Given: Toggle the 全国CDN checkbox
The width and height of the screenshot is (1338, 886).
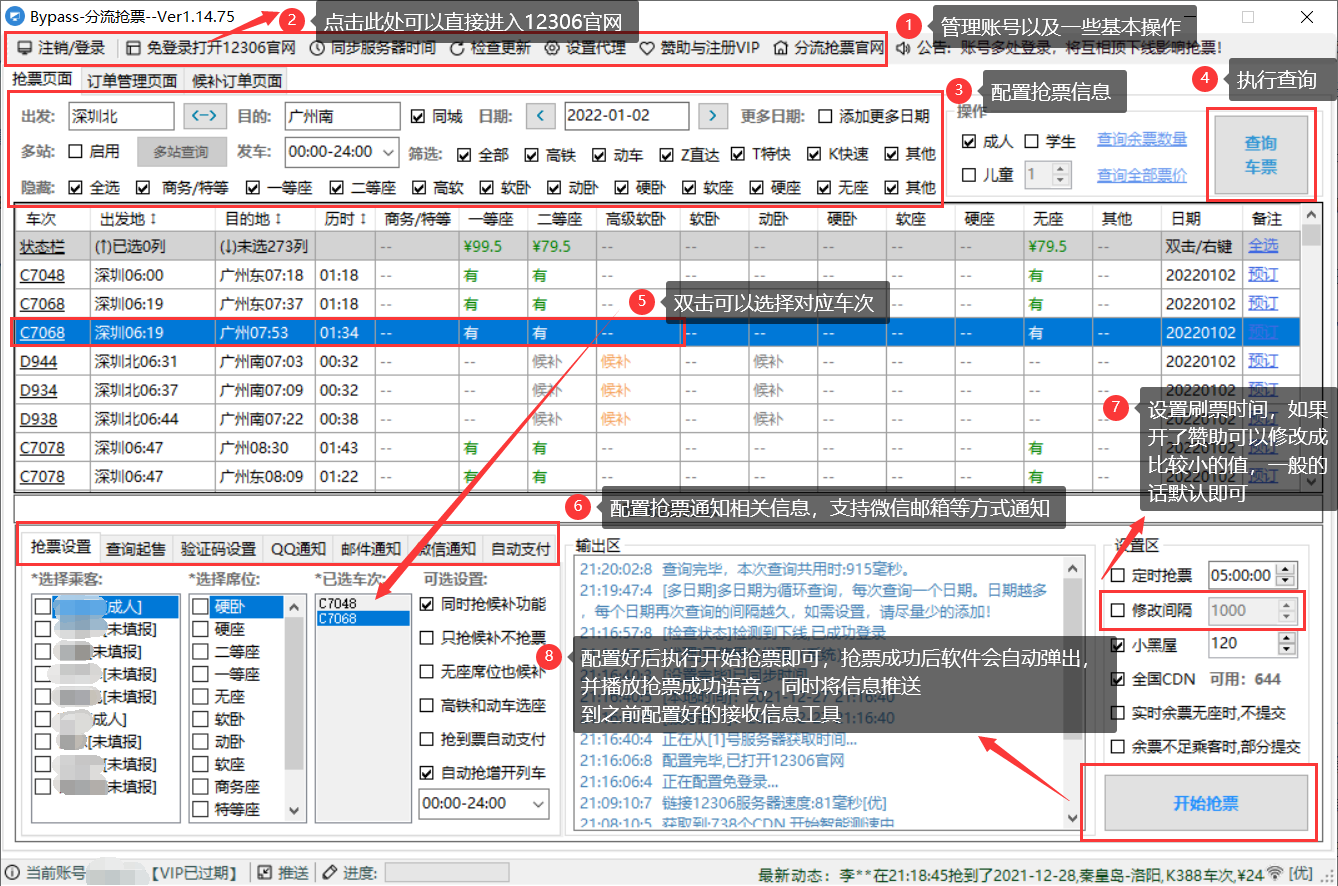Looking at the screenshot, I should (x=1118, y=679).
